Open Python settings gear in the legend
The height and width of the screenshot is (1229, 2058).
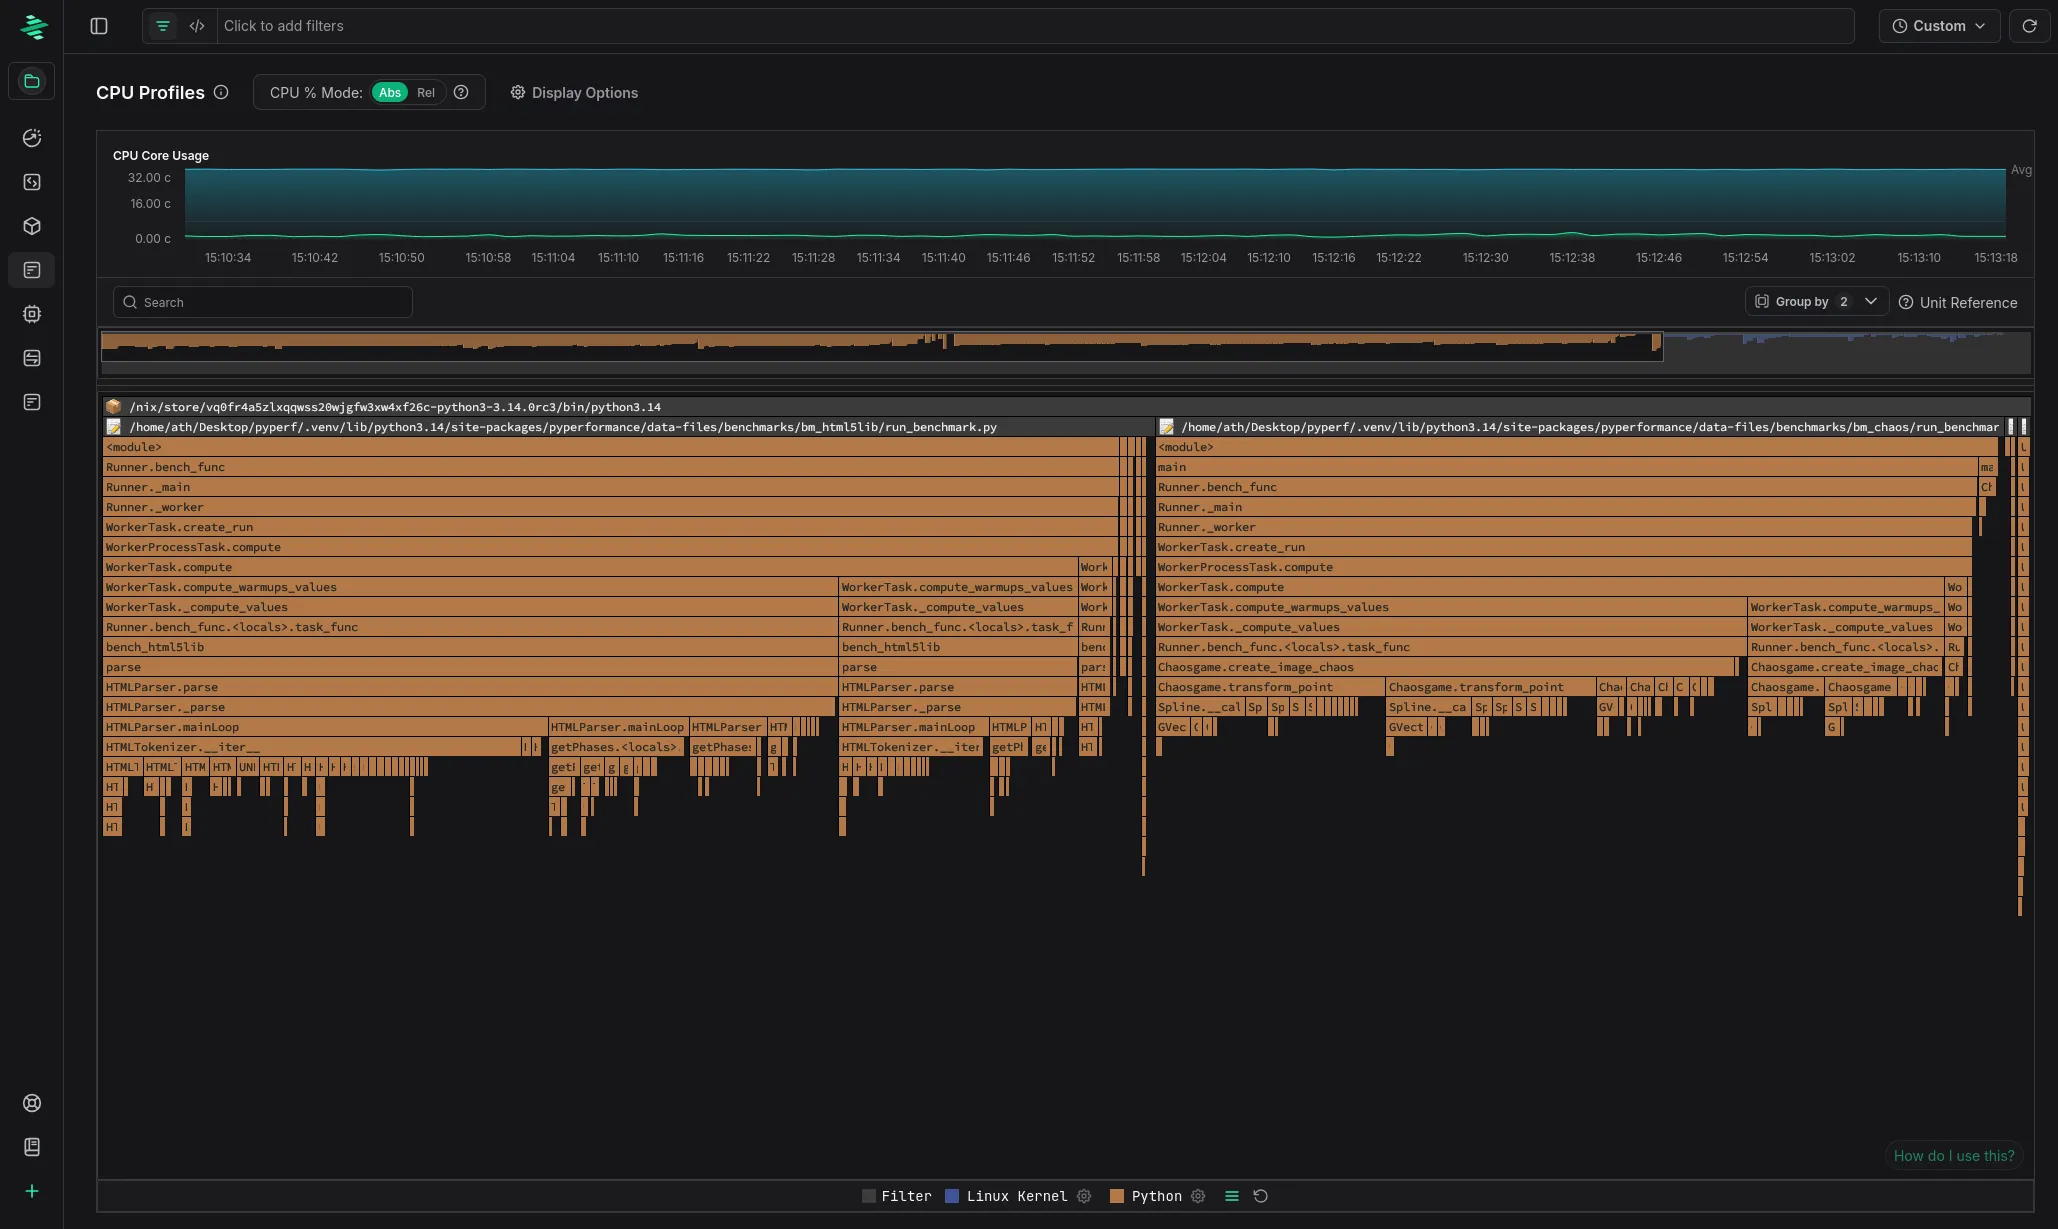tap(1198, 1196)
